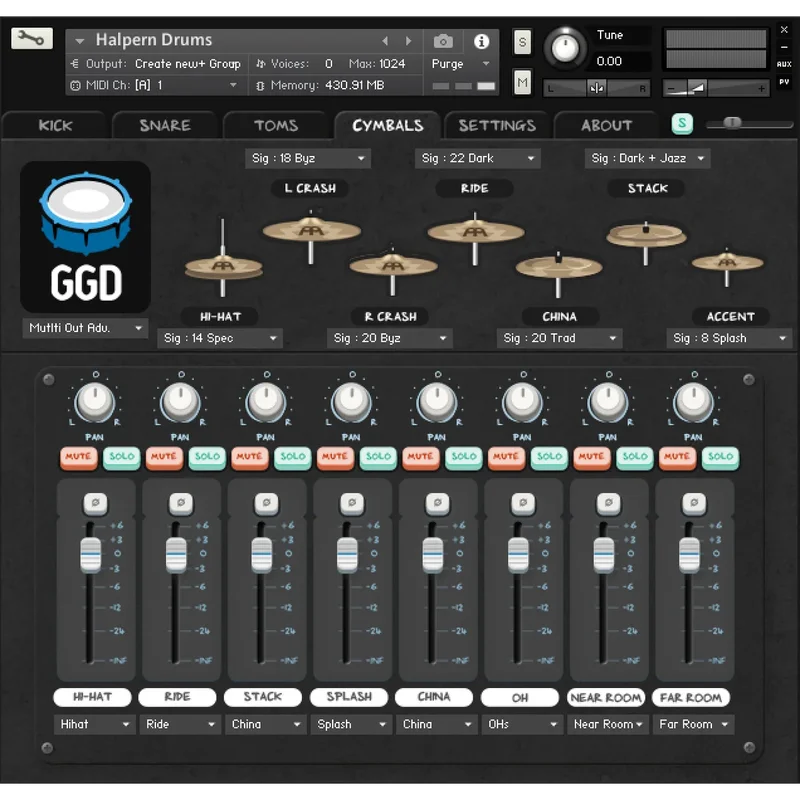Image resolution: width=800 pixels, height=800 pixels.
Task: Open the Purge menu
Action: [x=460, y=64]
